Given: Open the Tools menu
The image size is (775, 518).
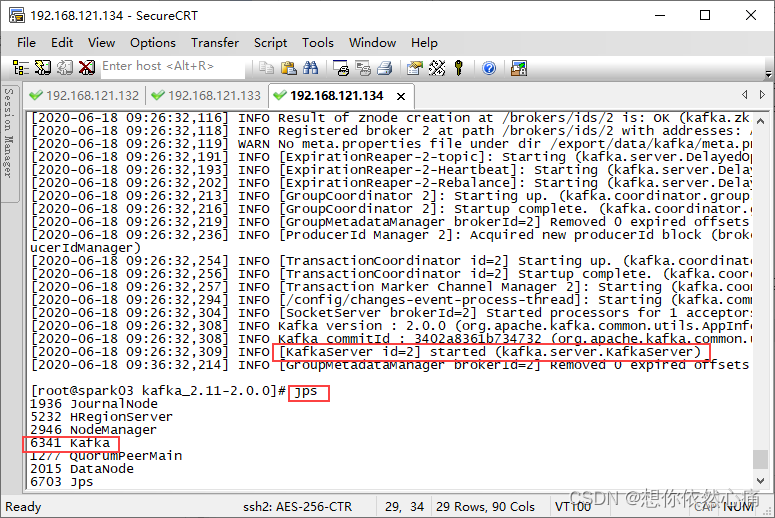Looking at the screenshot, I should pos(318,43).
